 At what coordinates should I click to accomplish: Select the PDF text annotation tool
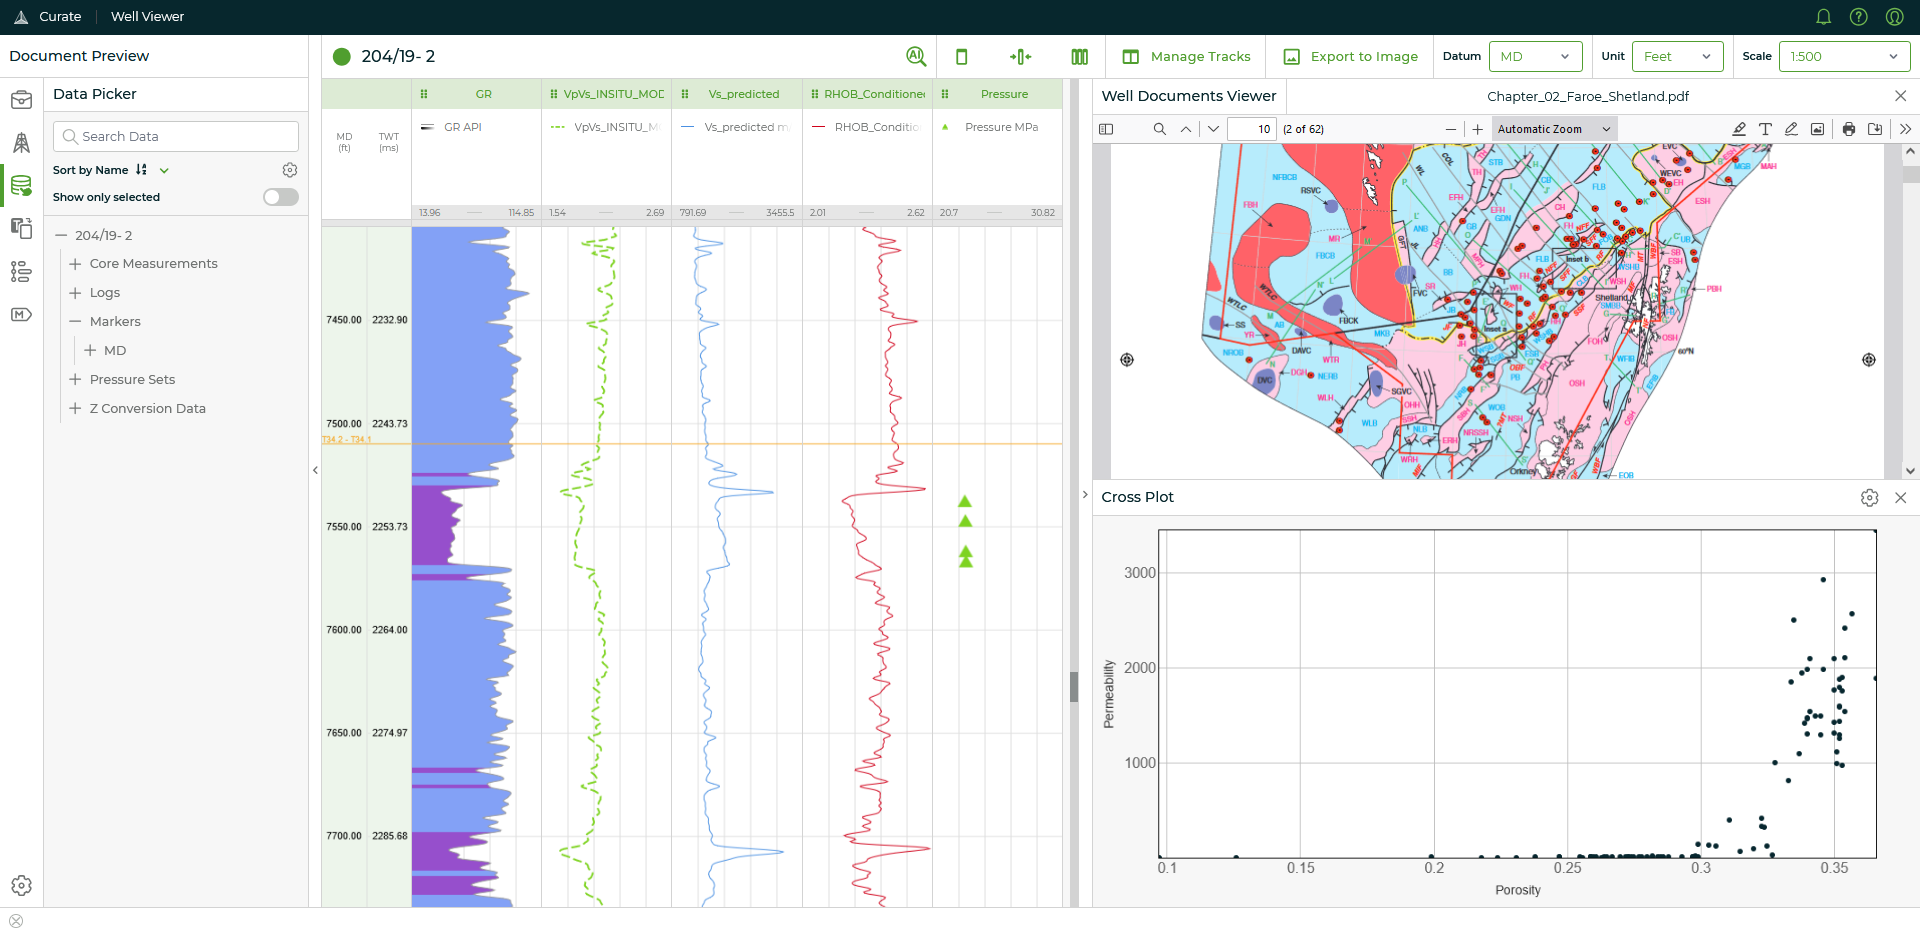click(x=1765, y=129)
